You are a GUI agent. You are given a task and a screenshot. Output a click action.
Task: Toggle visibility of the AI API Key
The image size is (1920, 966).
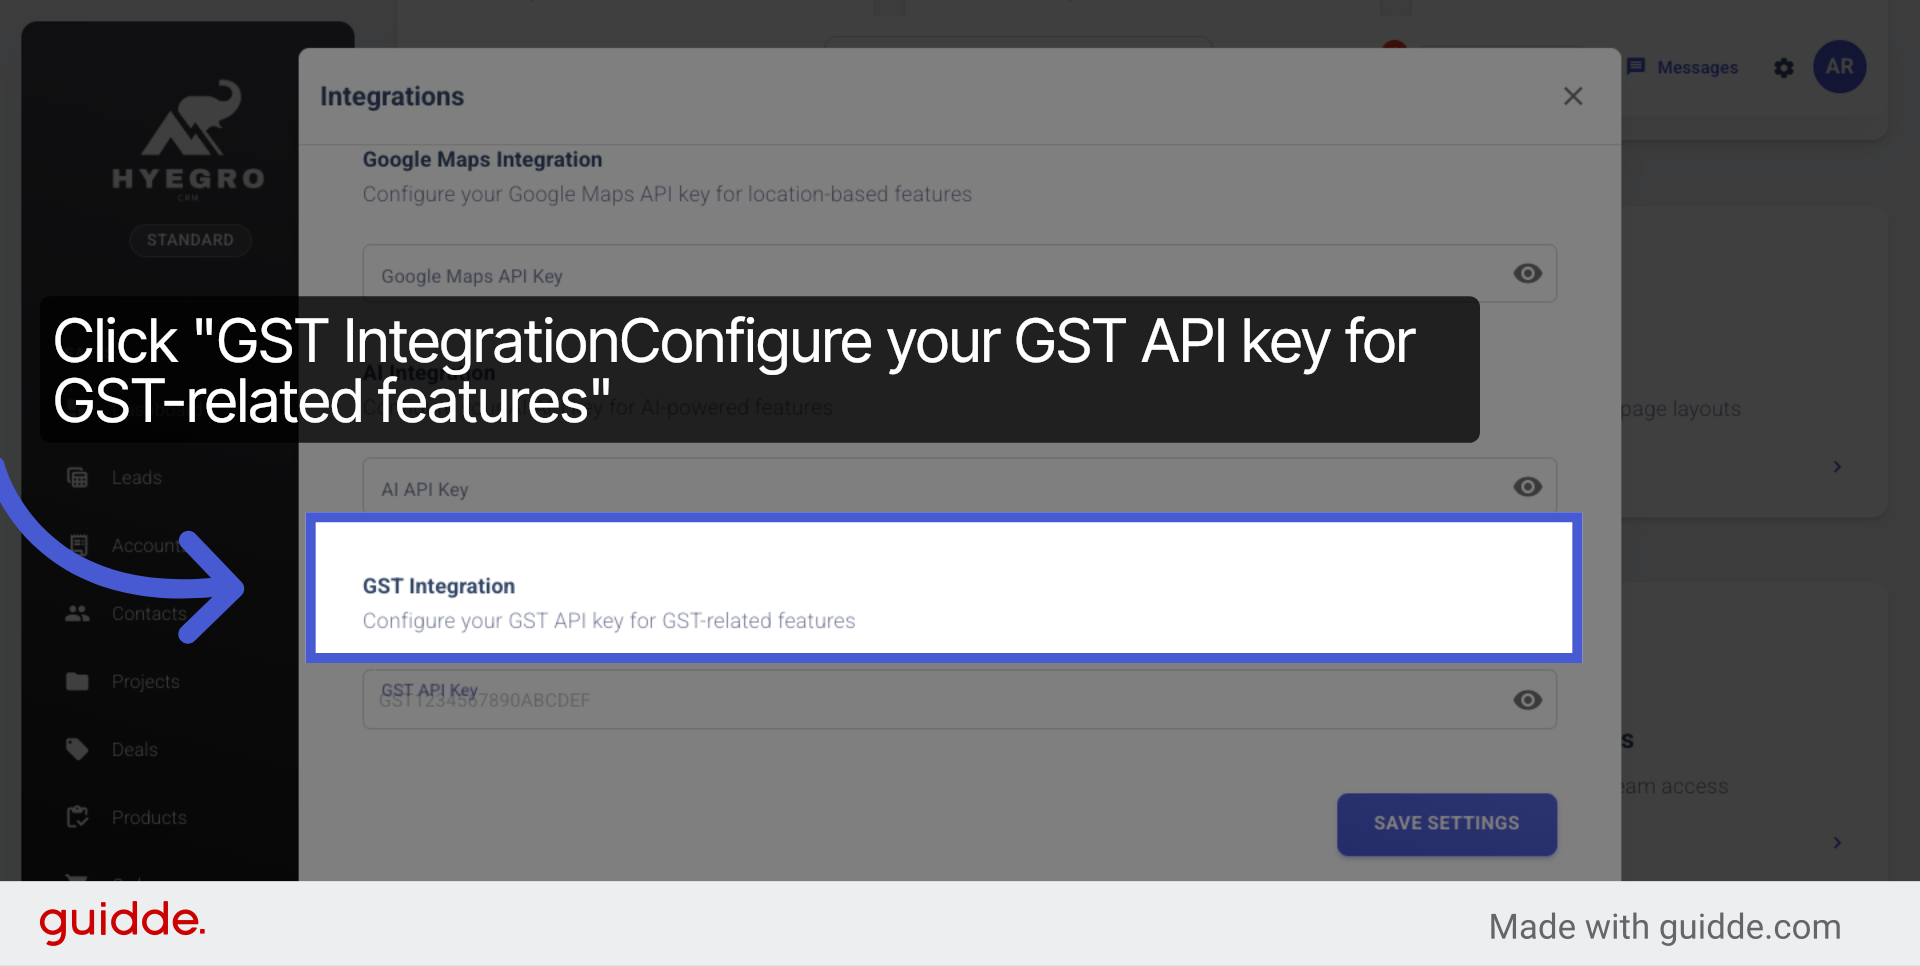point(1527,487)
